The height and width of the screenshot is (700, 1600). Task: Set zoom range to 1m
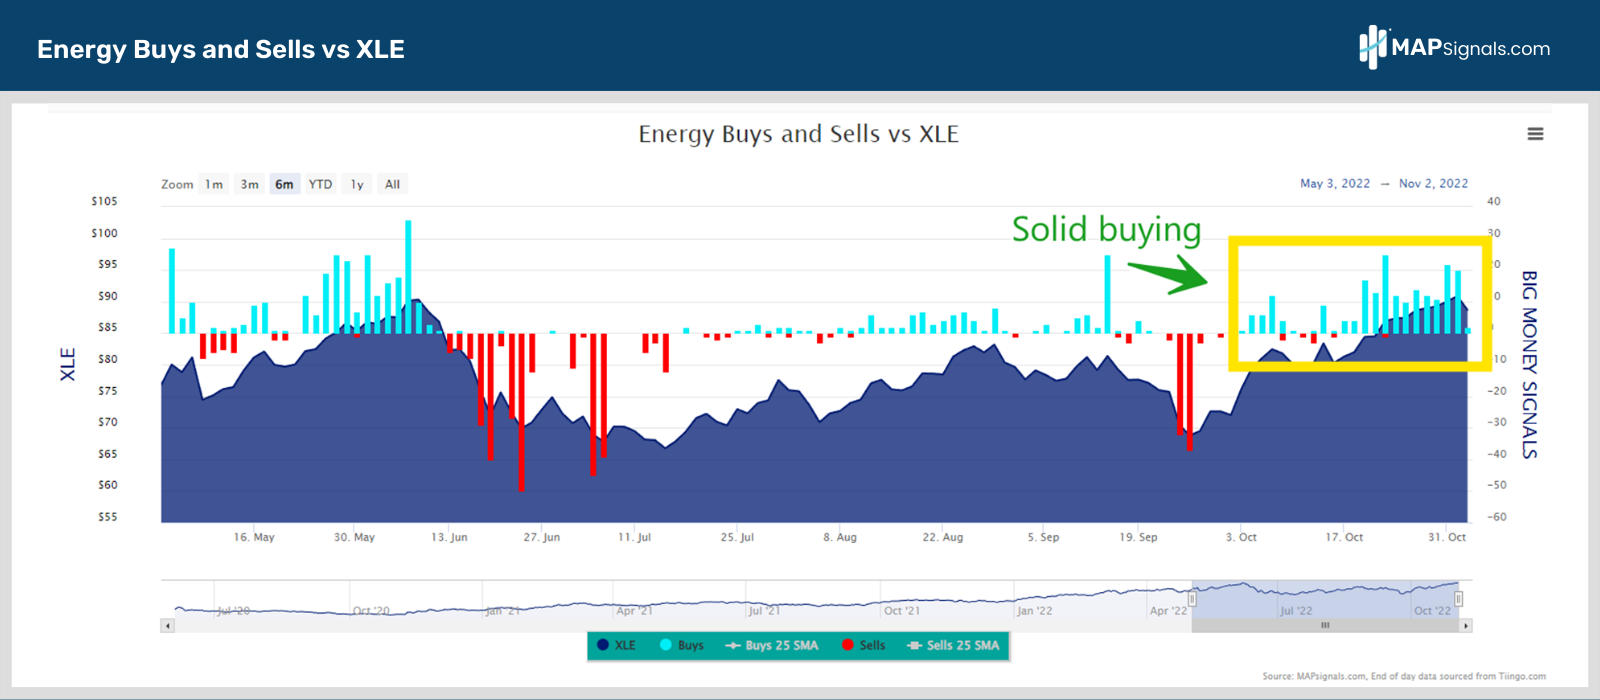pos(214,184)
